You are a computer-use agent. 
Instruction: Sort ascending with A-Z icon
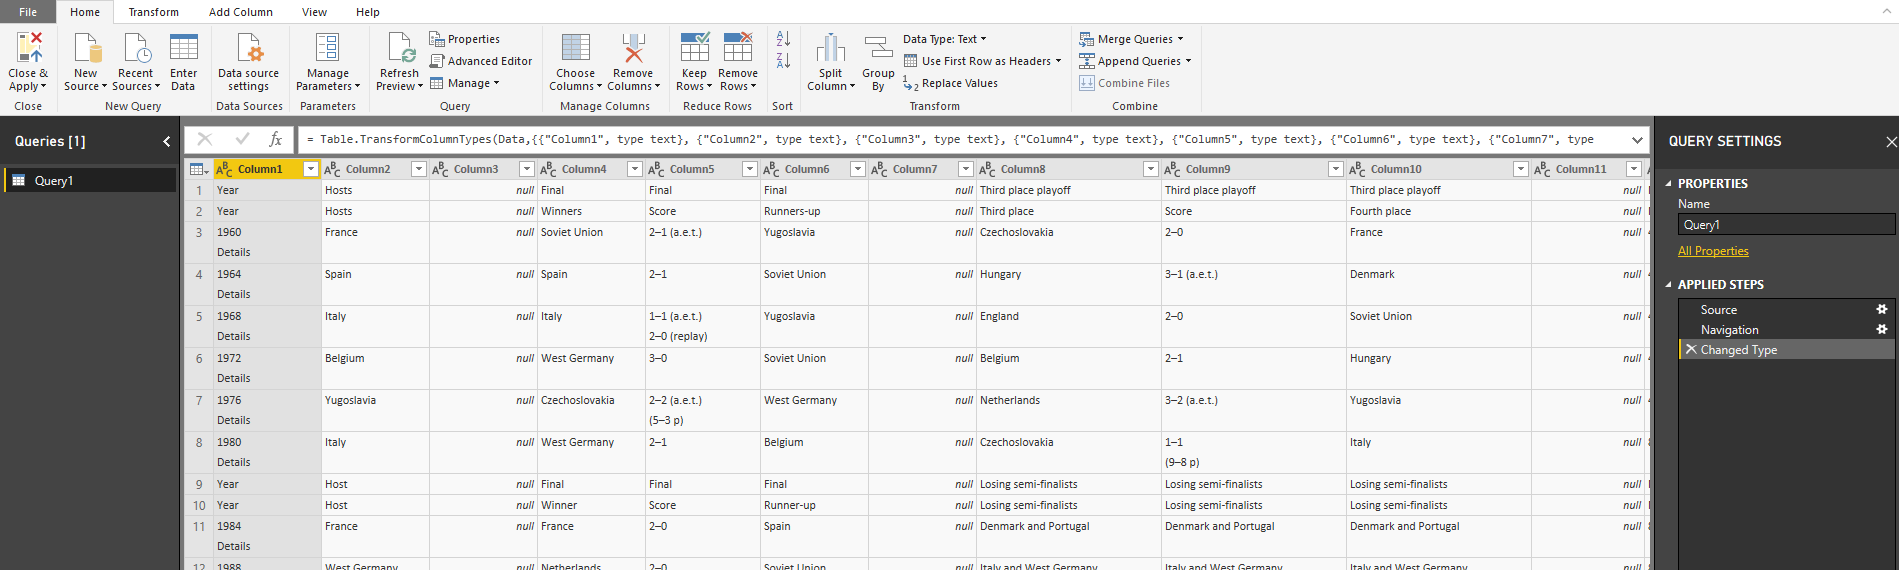[783, 39]
